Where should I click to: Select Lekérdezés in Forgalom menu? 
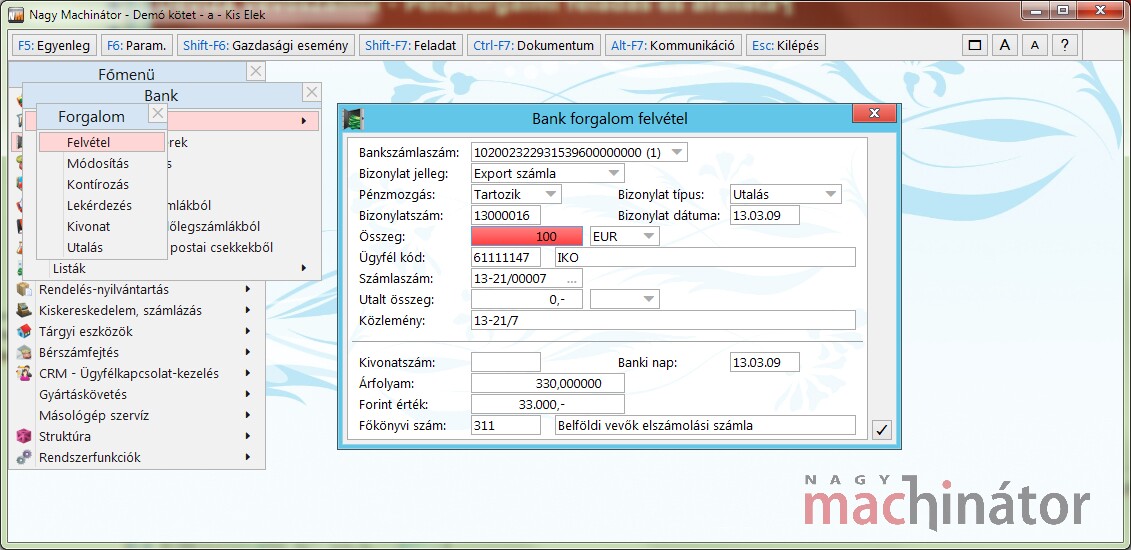pos(102,205)
